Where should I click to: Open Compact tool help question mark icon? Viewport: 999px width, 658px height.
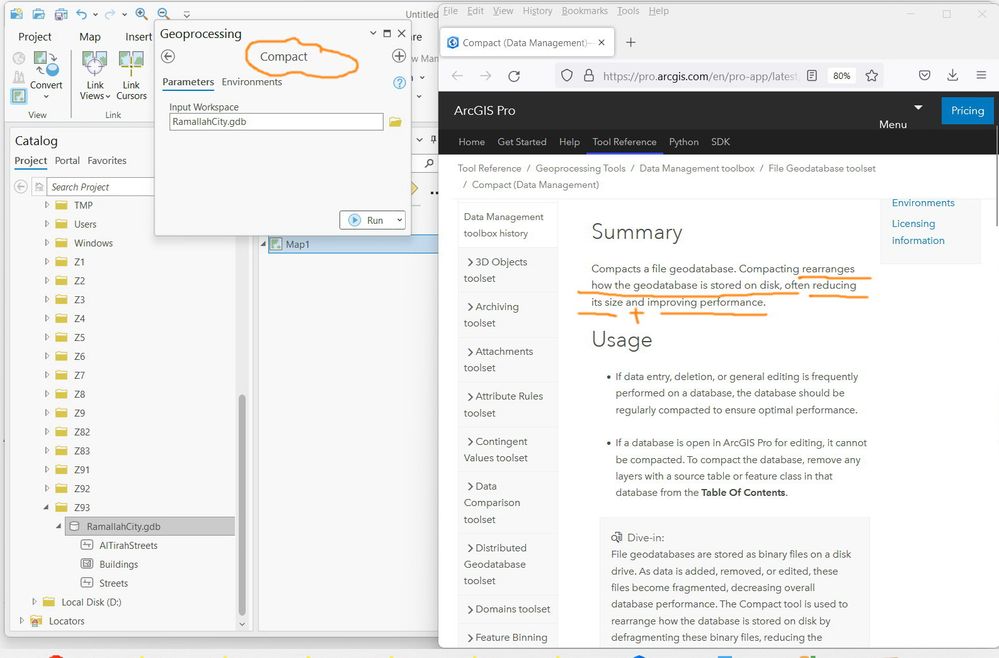coord(399,82)
